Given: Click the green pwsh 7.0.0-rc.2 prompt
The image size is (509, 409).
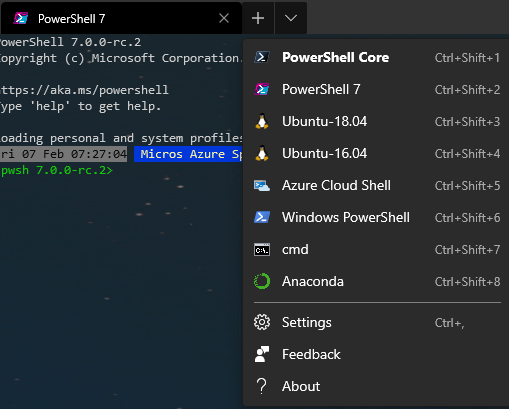Looking at the screenshot, I should [57, 170].
